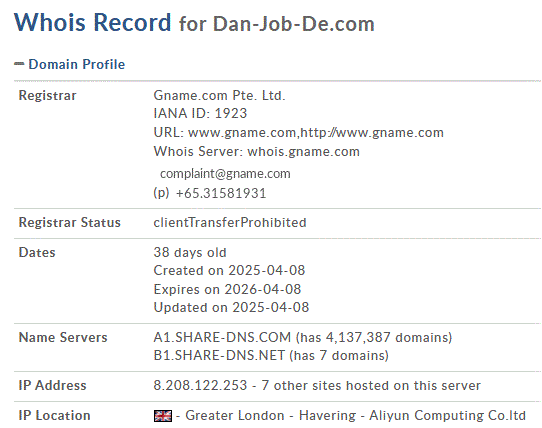Click the +65.31581931 phone number
The width and height of the screenshot is (542, 428).
[221, 193]
